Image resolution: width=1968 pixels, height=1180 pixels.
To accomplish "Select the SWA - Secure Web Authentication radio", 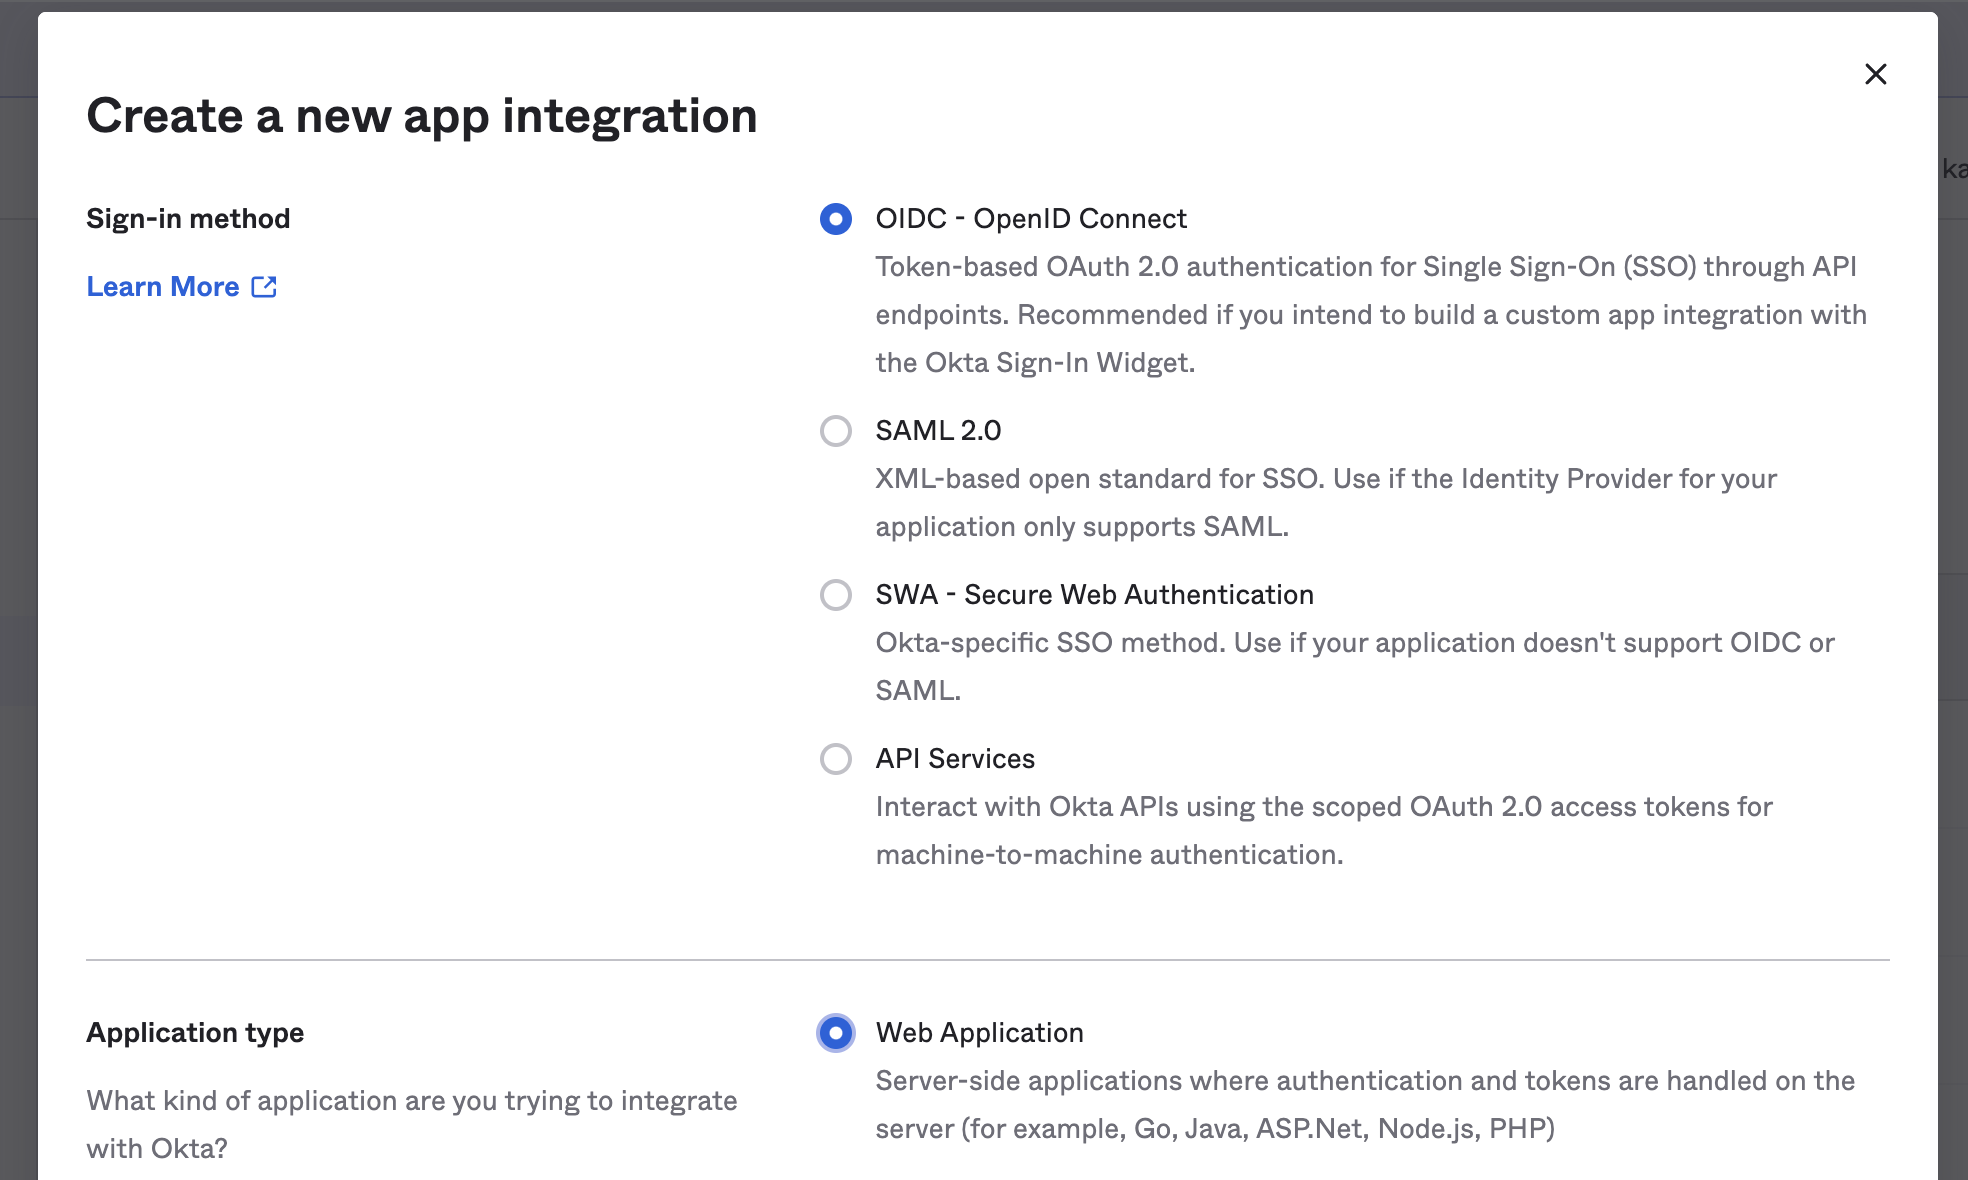I will pos(835,595).
